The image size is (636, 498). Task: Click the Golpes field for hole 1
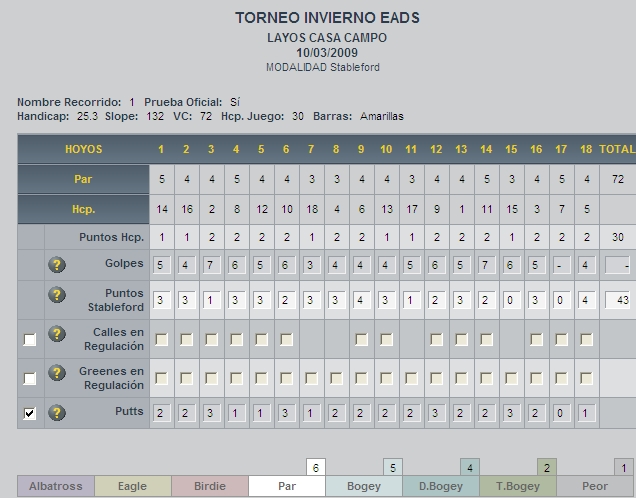tap(162, 265)
